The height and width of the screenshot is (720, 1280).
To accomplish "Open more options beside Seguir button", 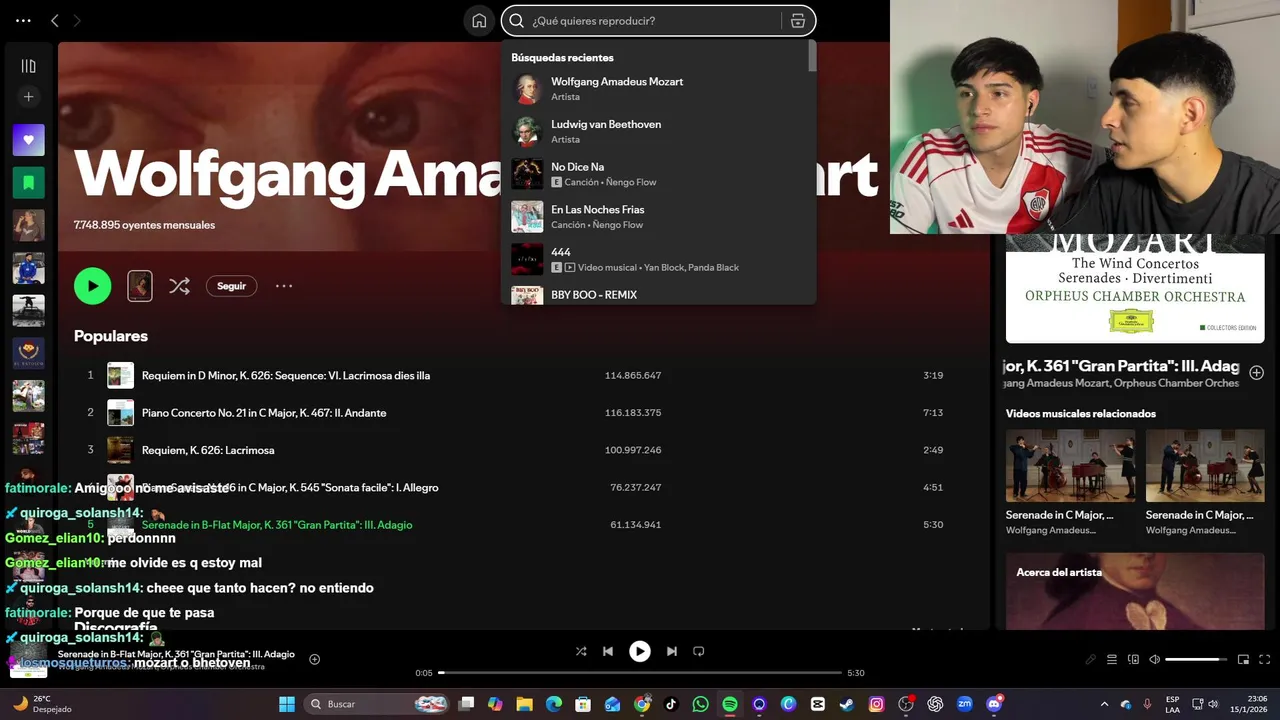I will (284, 286).
